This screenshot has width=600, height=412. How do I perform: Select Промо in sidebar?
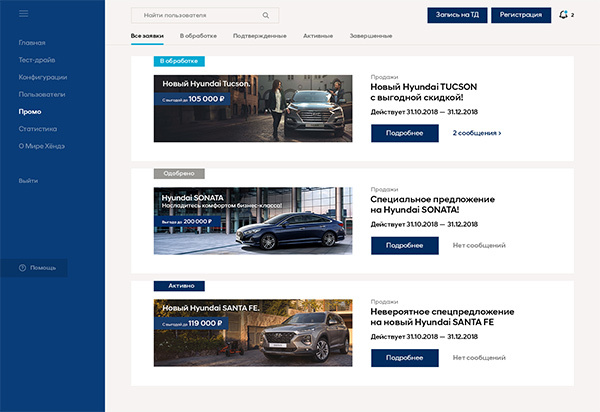tap(30, 112)
